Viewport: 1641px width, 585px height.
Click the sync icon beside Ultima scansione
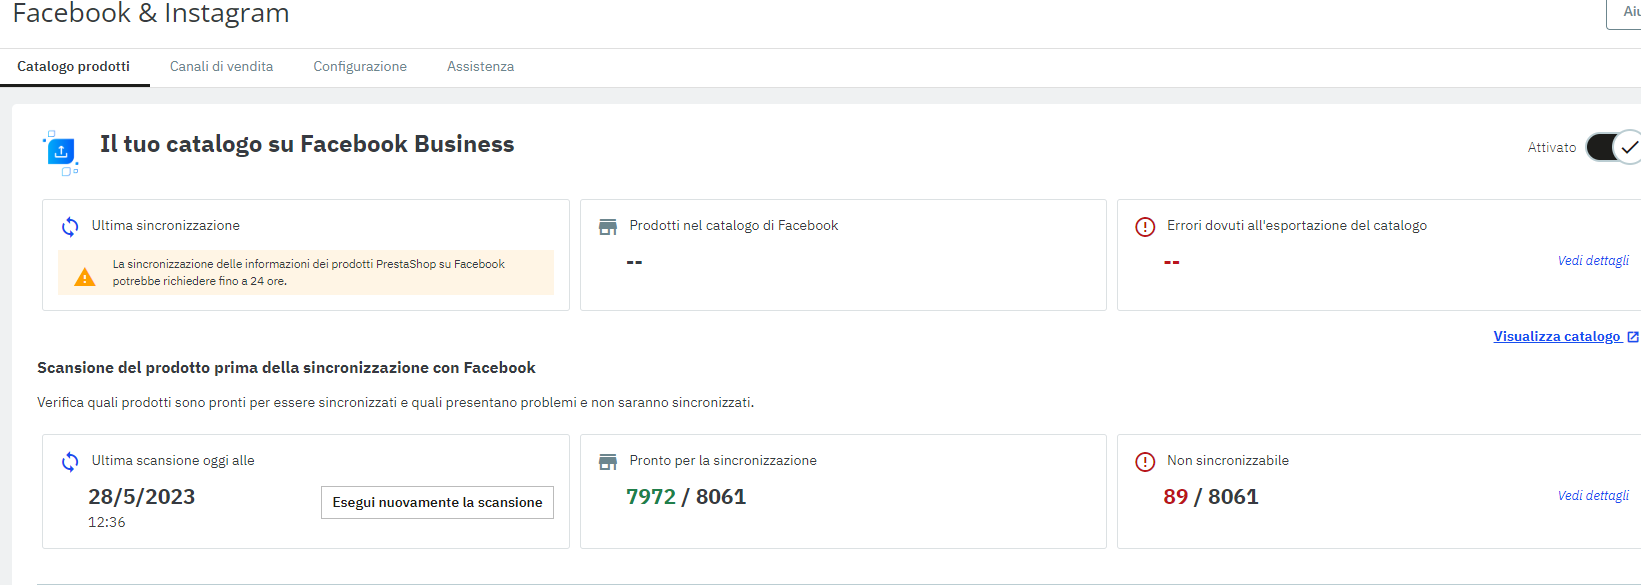pos(70,462)
